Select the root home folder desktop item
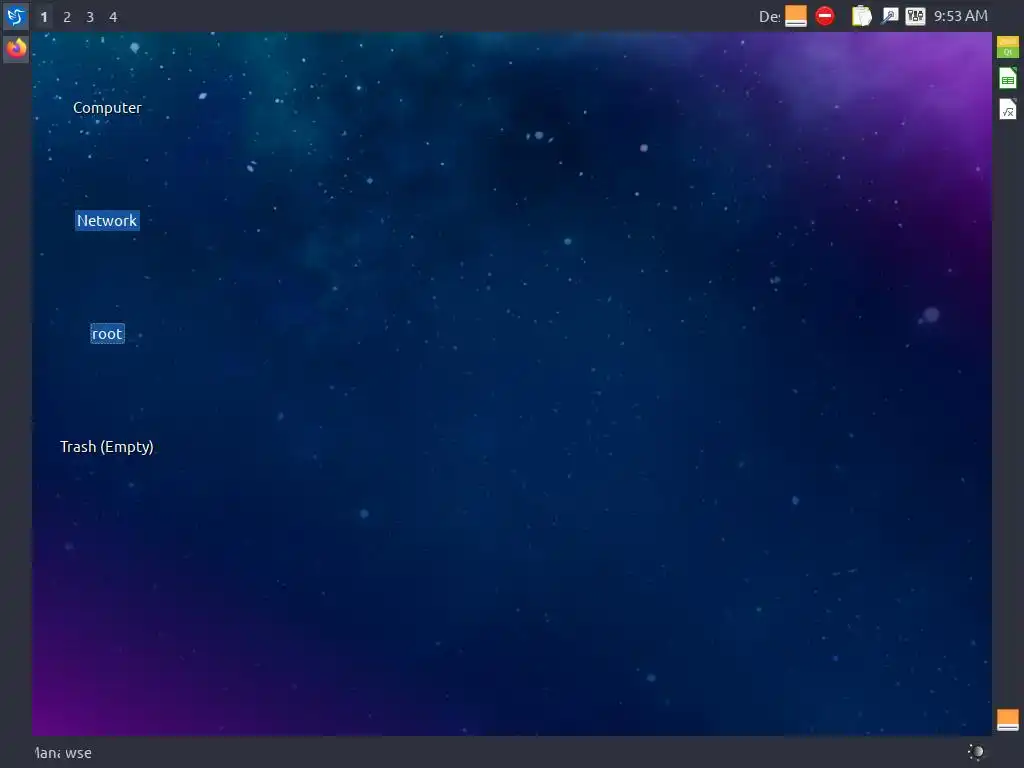The width and height of the screenshot is (1024, 768). pyautogui.click(x=107, y=334)
